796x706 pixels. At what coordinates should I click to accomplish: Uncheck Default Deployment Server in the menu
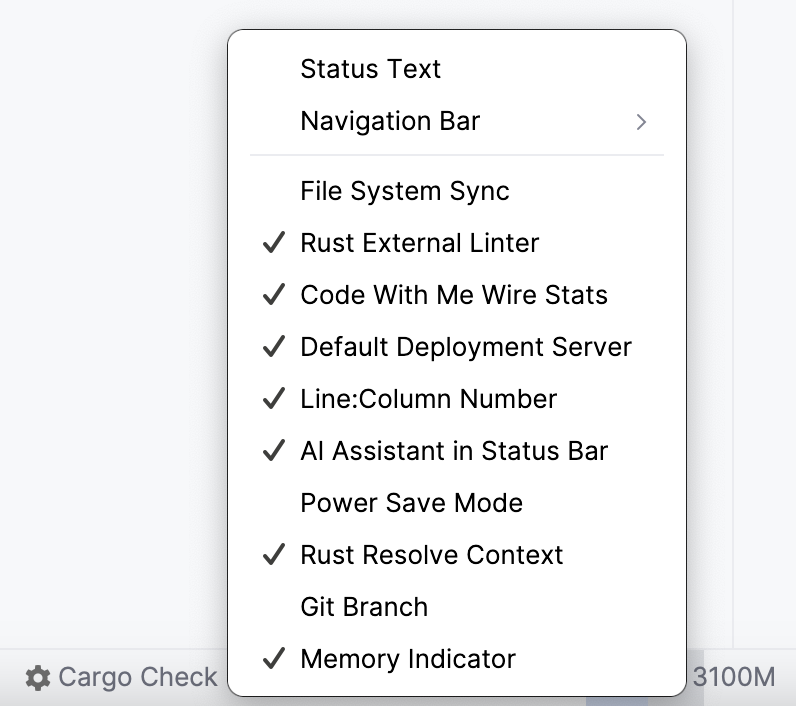[466, 347]
